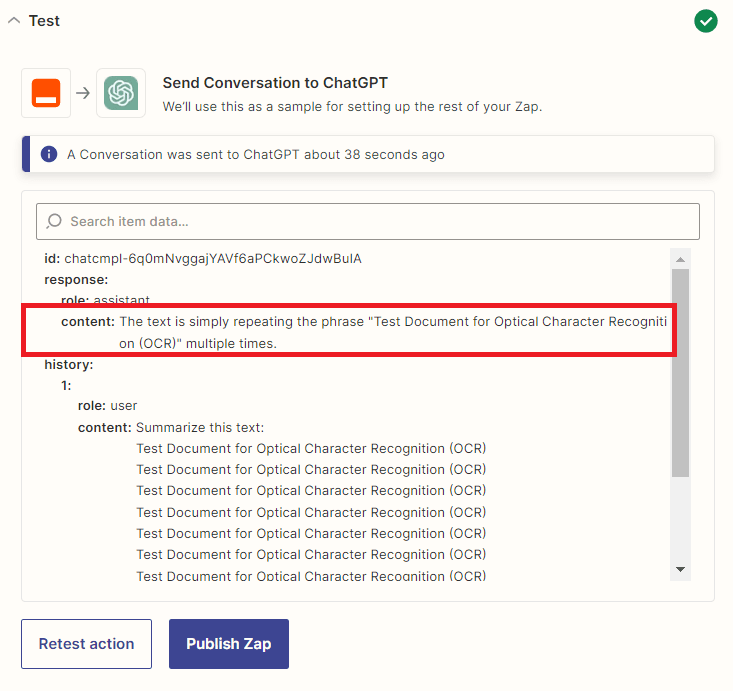This screenshot has height=691, width=733.
Task: Click the info icon in the notification banner
Action: click(48, 155)
